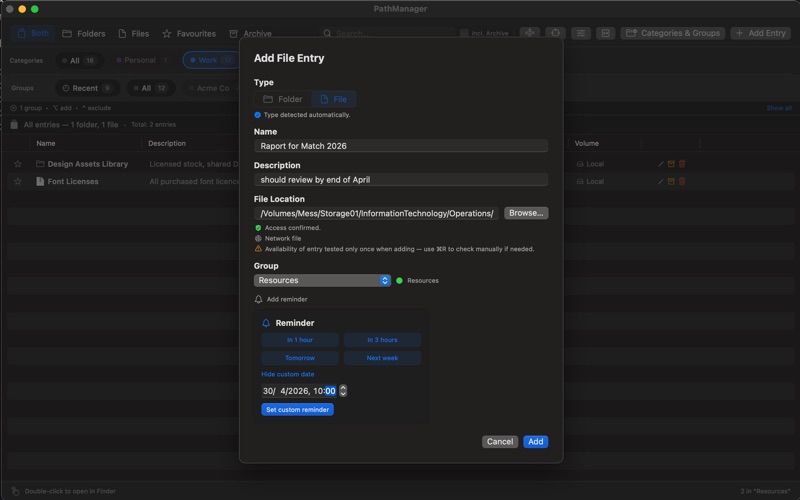Viewport: 800px width, 500px height.
Task: Click the clipboard icon beside All entries
Action: 14,124
